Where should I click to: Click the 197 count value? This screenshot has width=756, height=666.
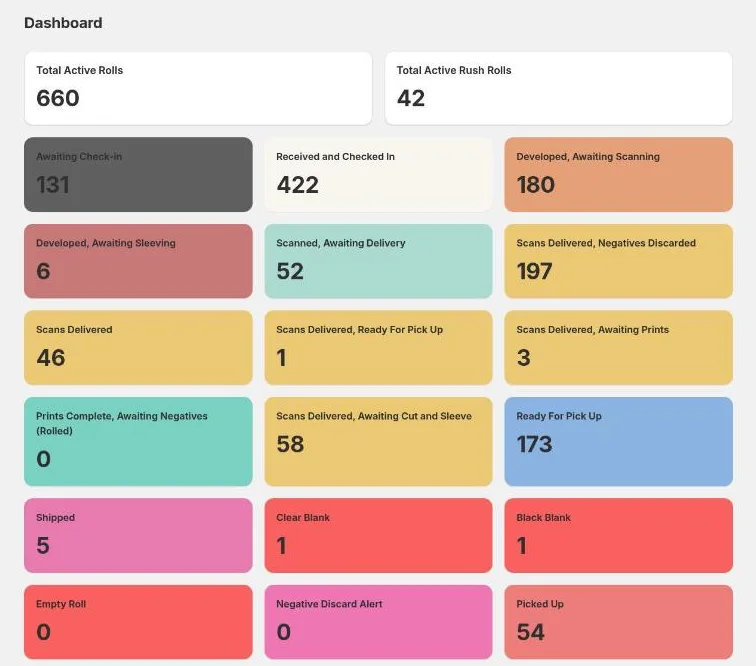534,271
